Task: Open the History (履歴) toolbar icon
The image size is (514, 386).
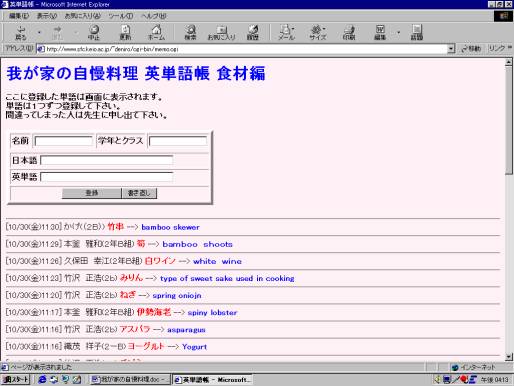Action: coord(253,33)
